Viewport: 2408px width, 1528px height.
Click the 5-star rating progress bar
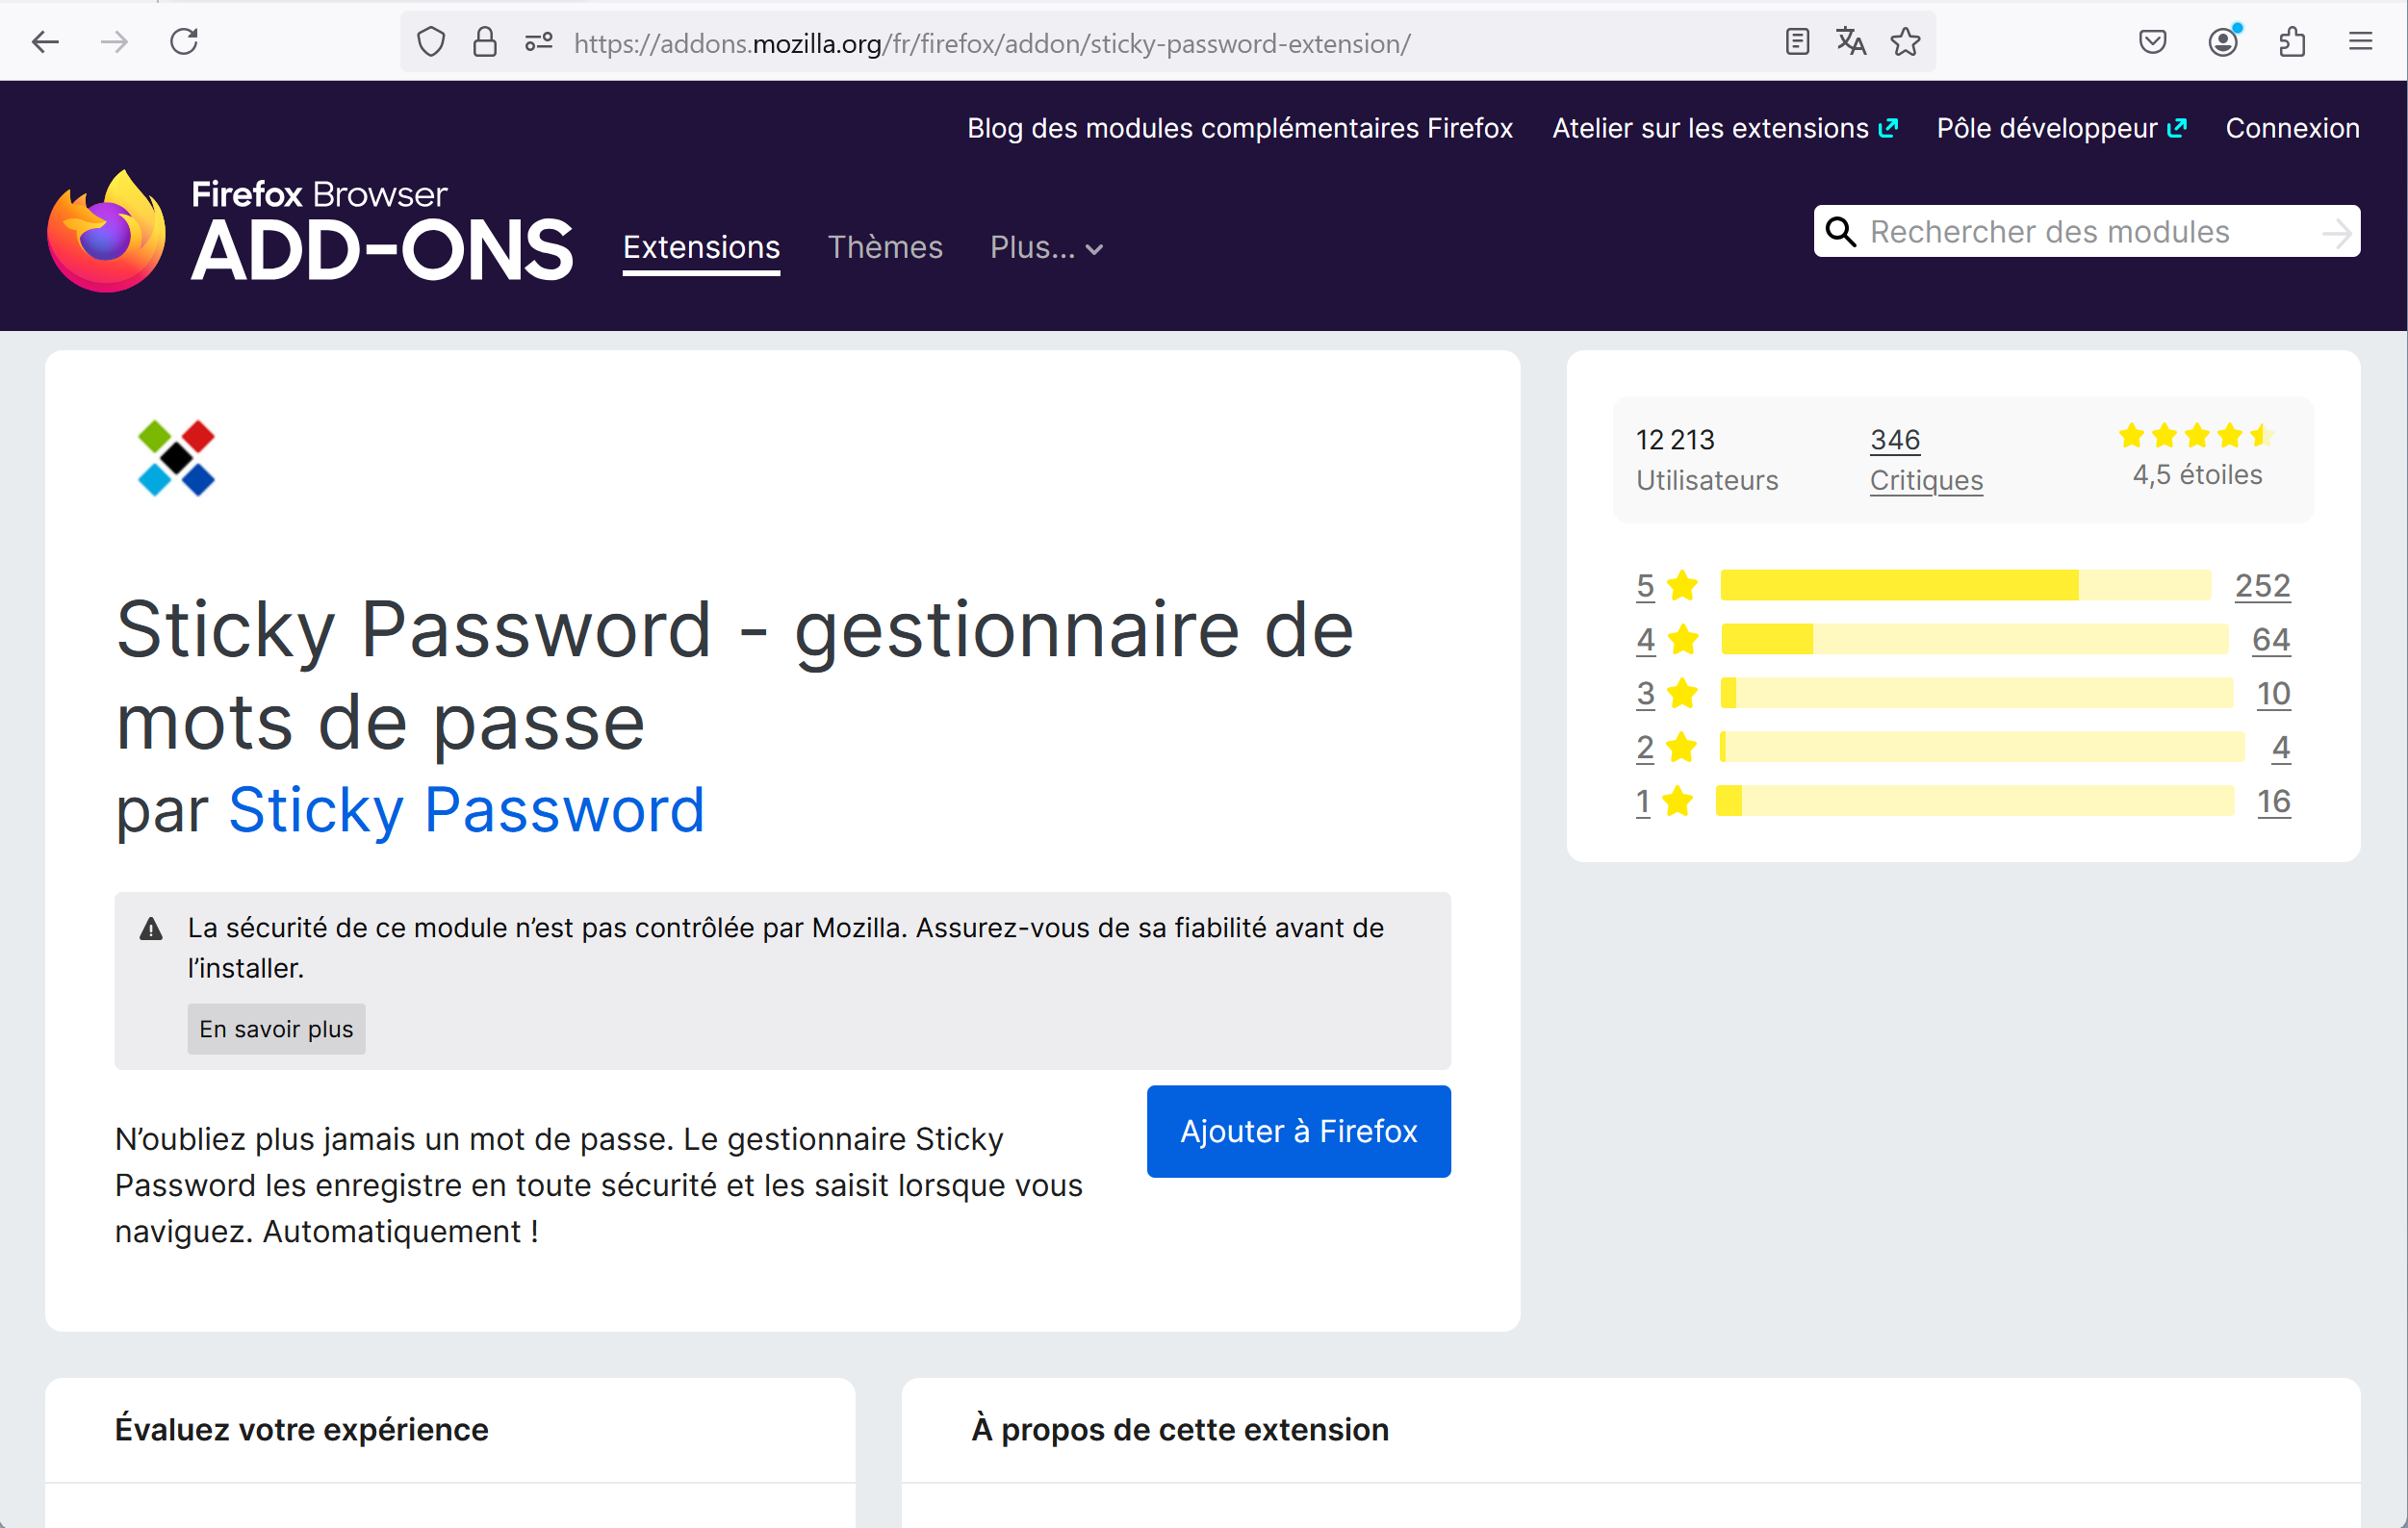pos(1966,585)
